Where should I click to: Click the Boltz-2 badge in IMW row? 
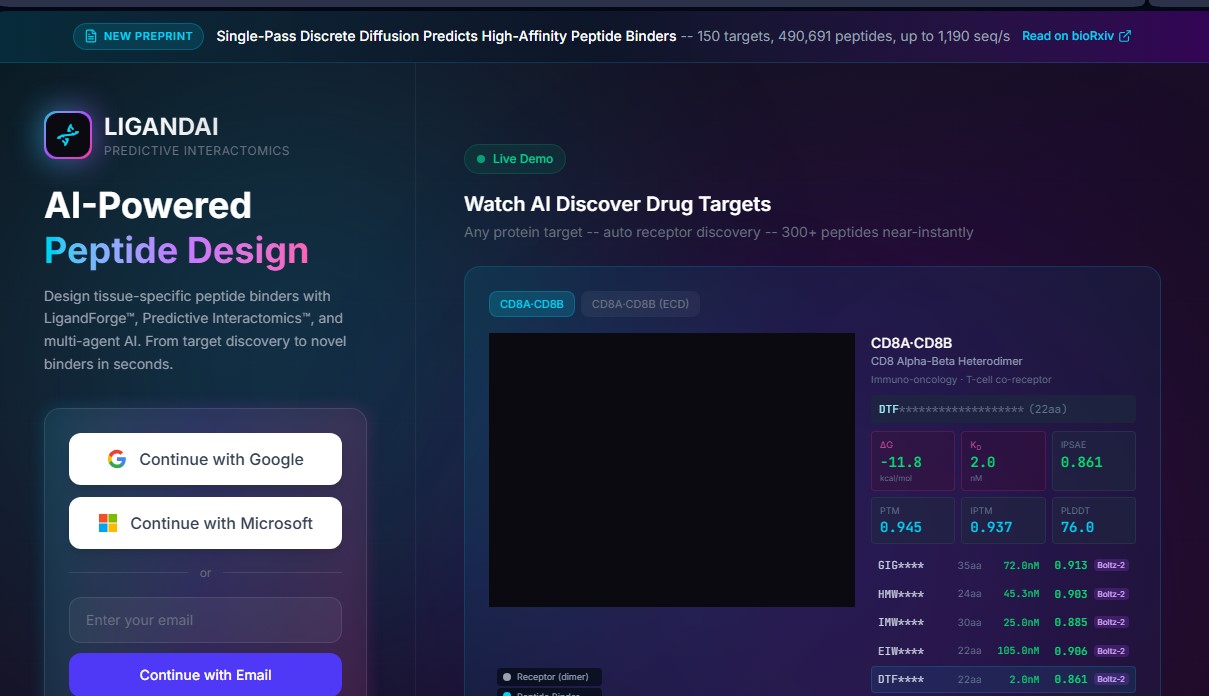pyautogui.click(x=1112, y=622)
